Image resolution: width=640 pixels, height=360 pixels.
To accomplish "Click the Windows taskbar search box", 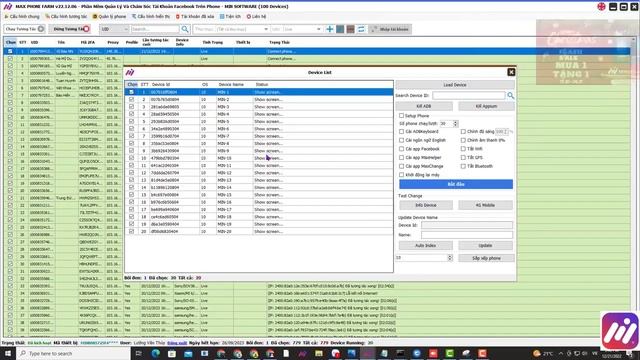I will point(74,353).
